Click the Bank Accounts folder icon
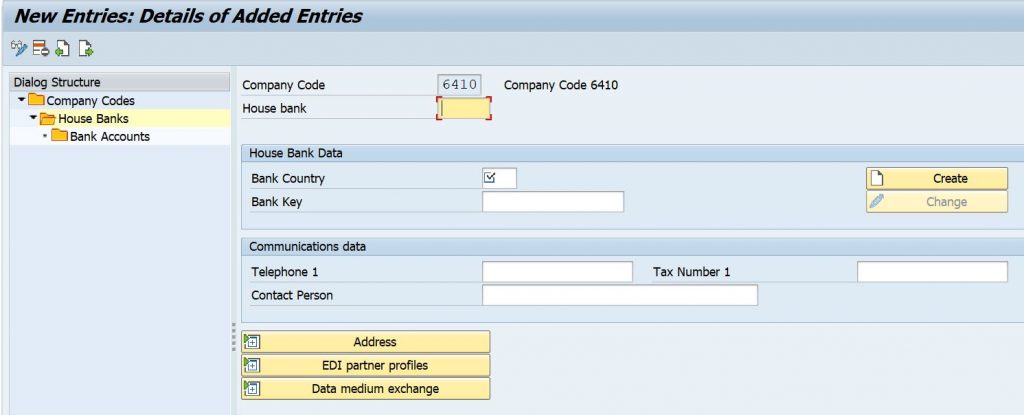The height and width of the screenshot is (415, 1024). 59,136
